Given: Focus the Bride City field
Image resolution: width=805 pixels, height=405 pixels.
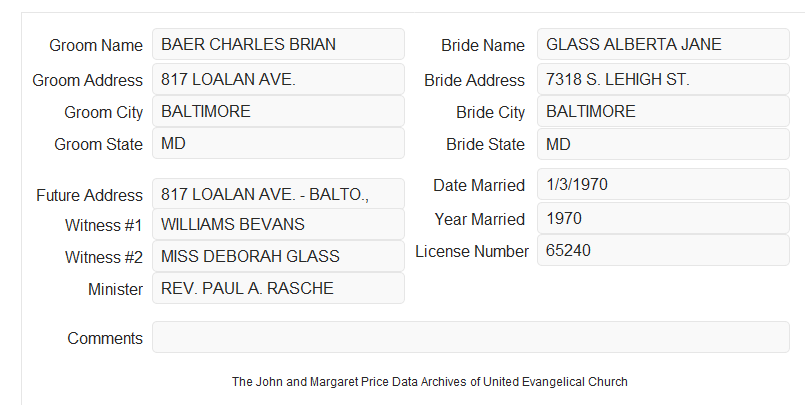Looking at the screenshot, I should tap(663, 111).
